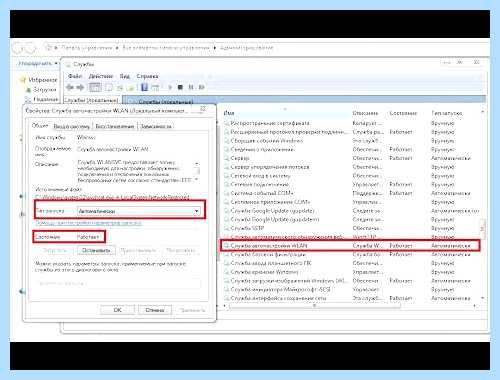Open Help via the blue toolbar icon

point(144,87)
